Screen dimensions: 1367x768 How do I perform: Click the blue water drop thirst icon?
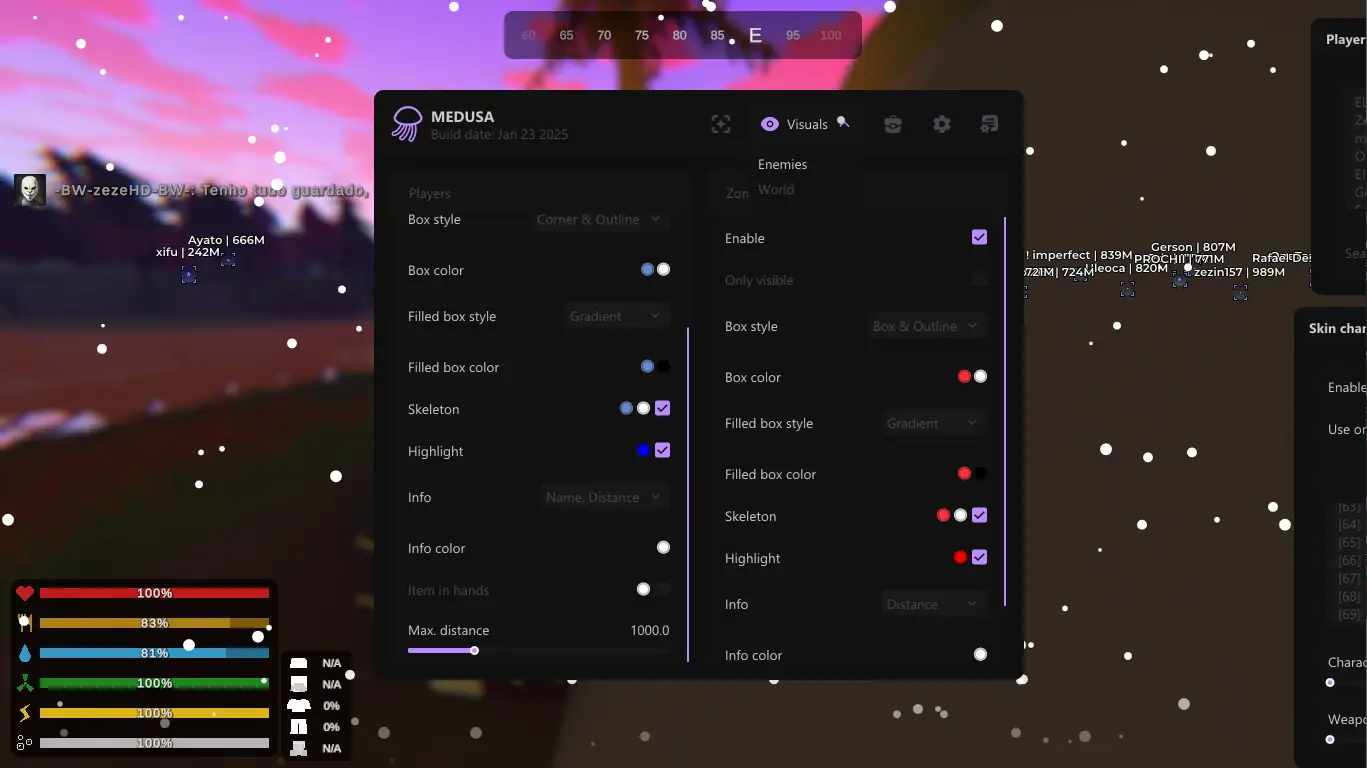pyautogui.click(x=25, y=653)
